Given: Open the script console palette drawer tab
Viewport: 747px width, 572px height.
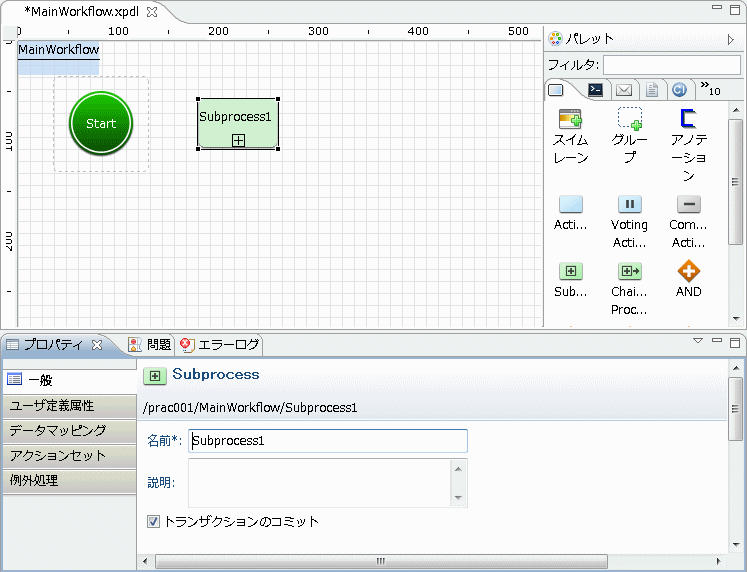Looking at the screenshot, I should 595,90.
